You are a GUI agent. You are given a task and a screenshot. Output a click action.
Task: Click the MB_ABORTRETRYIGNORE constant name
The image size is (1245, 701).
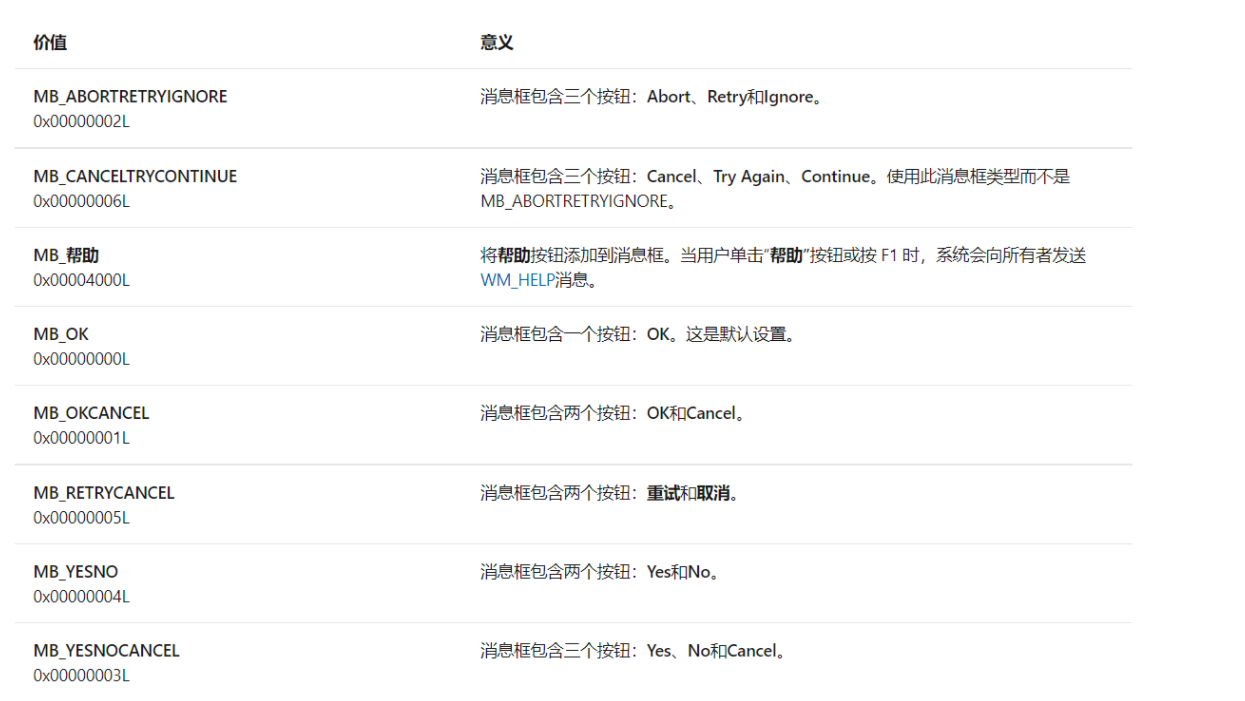[x=130, y=97]
